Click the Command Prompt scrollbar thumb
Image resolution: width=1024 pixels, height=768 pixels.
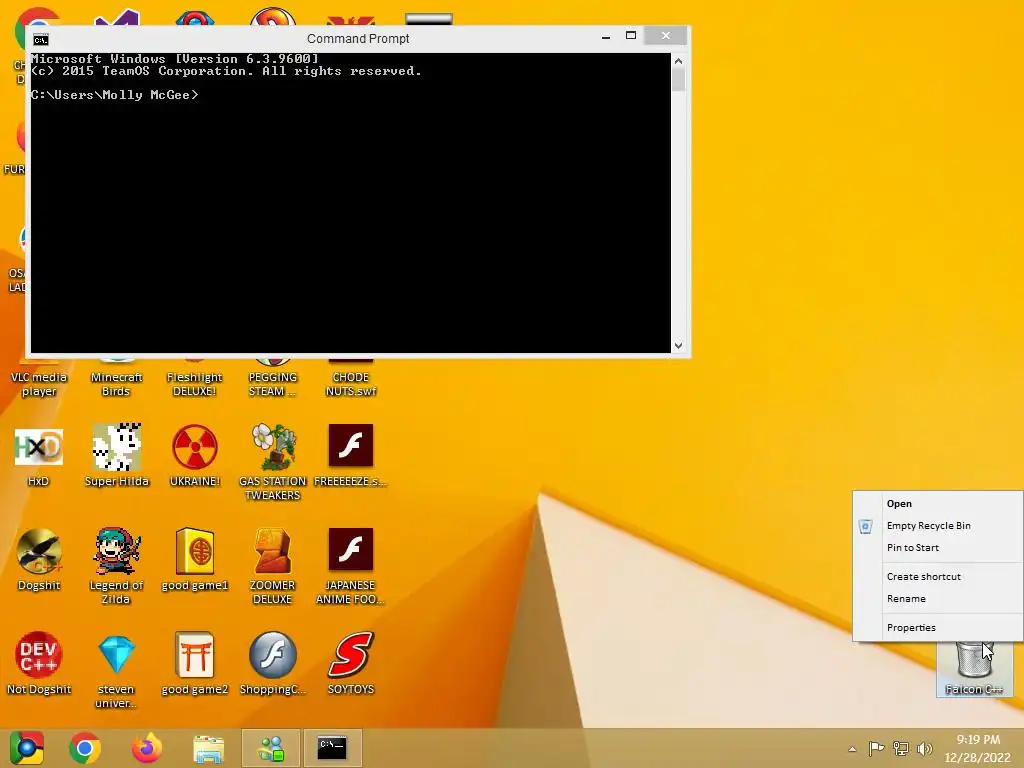[x=679, y=80]
